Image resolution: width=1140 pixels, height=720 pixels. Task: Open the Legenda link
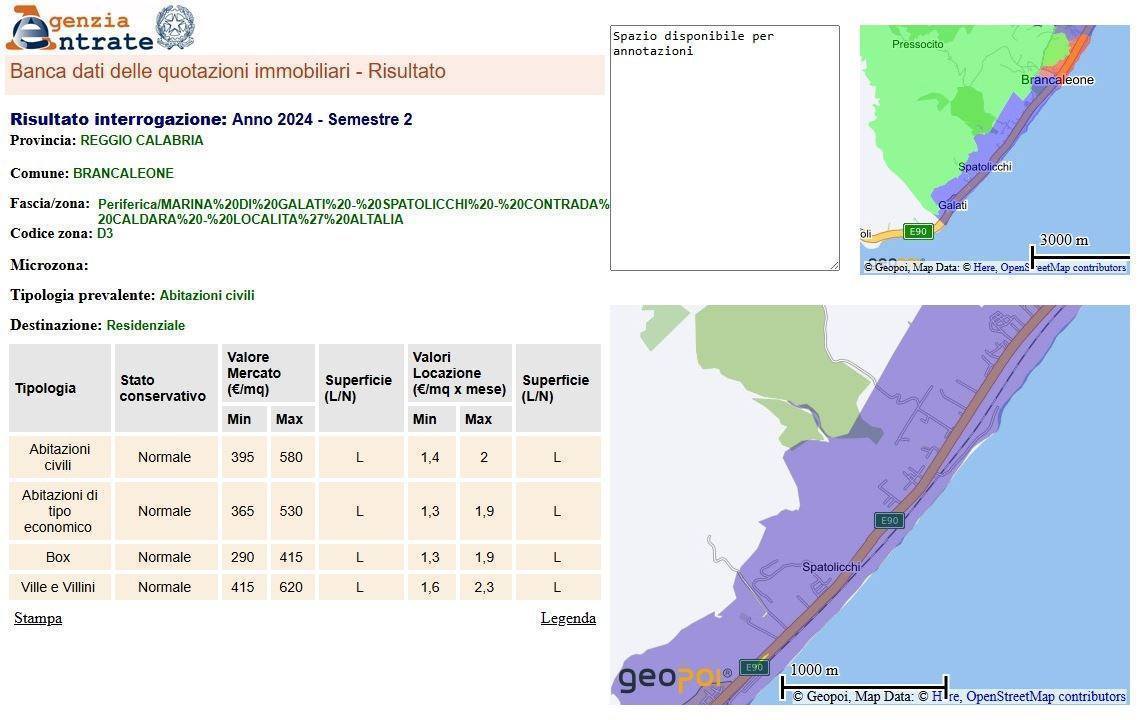(568, 618)
